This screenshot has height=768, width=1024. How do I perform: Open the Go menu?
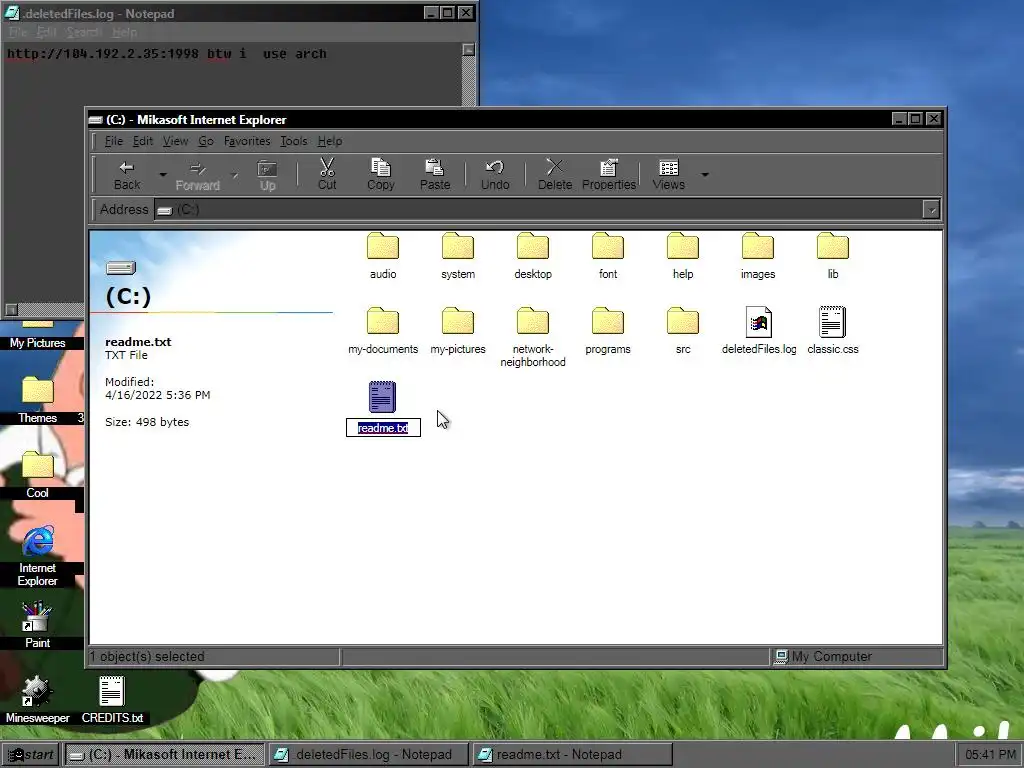[206, 141]
